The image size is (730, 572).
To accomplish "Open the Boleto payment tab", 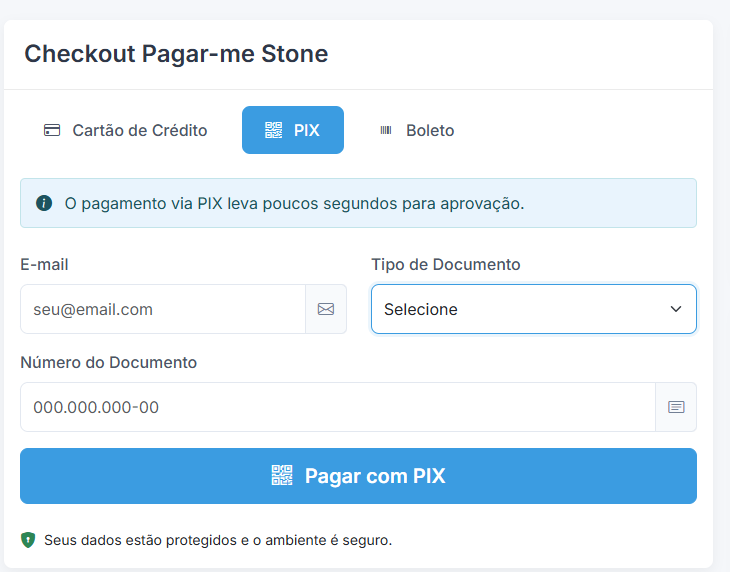I will pos(417,130).
